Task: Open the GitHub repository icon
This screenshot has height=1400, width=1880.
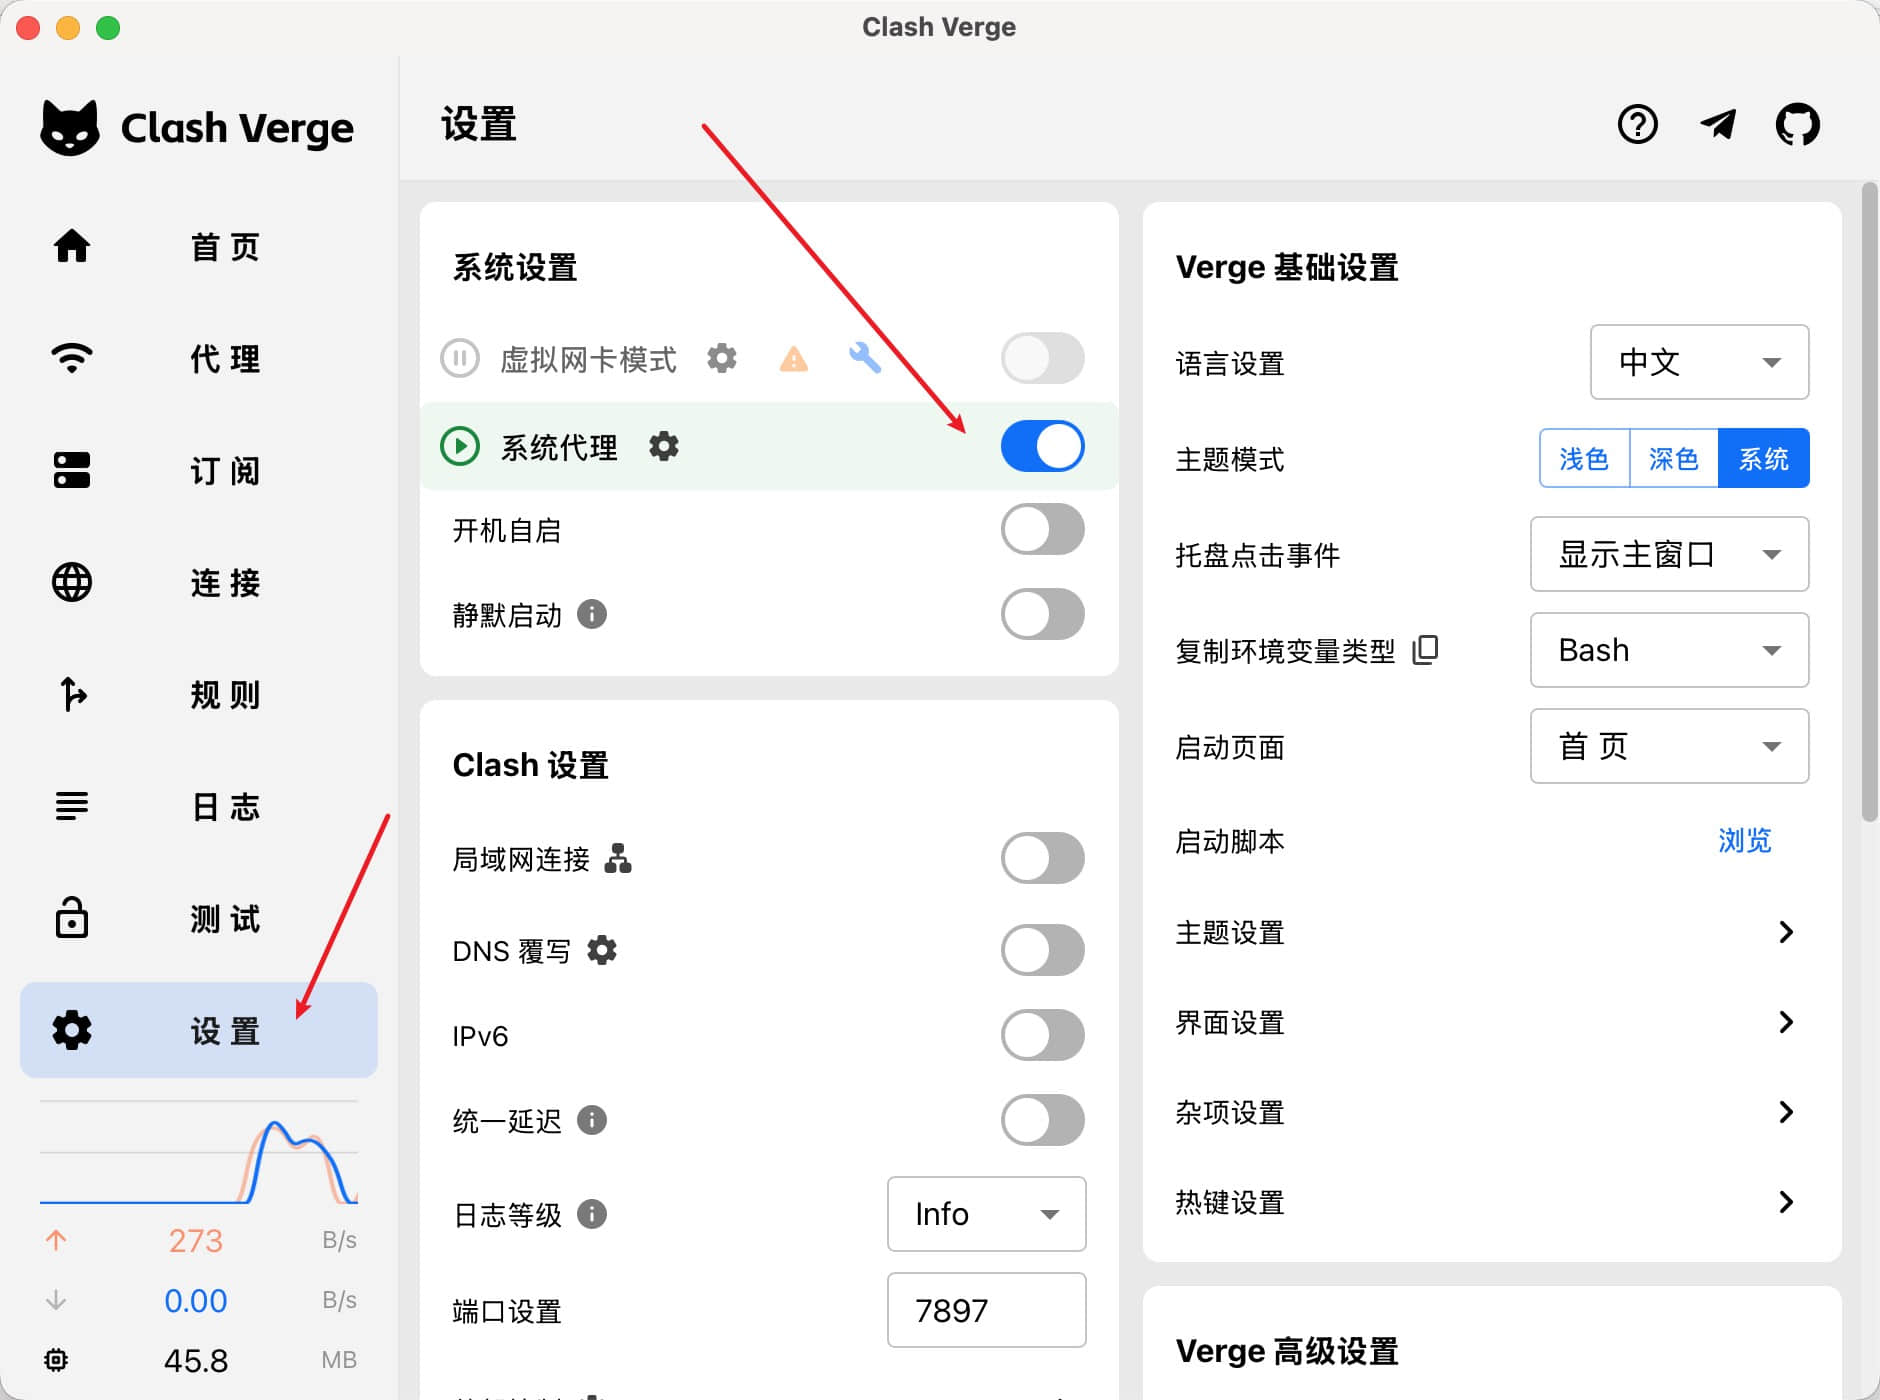Action: pos(1797,125)
